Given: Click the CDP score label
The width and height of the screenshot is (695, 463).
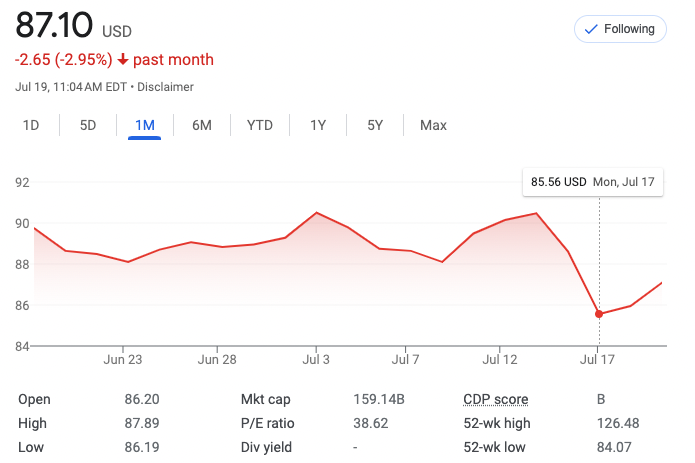Looking at the screenshot, I should (495, 399).
